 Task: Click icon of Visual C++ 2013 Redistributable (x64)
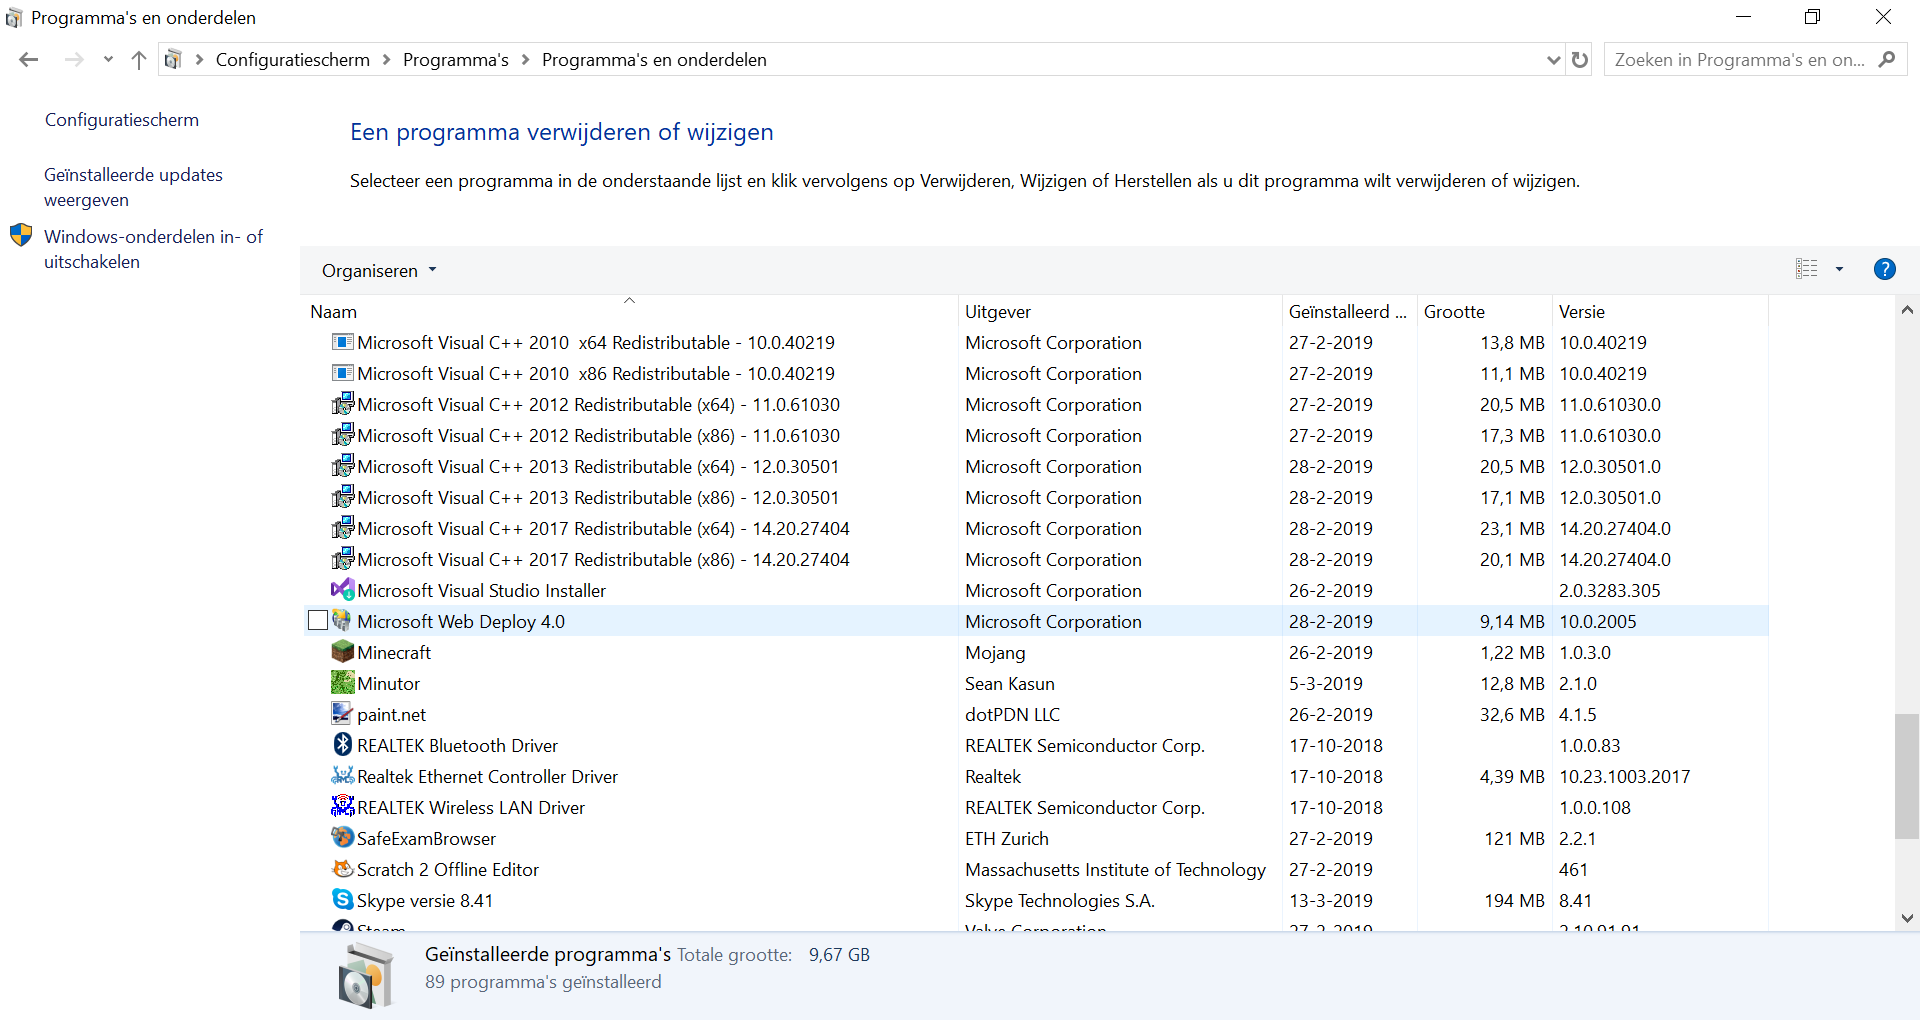point(342,466)
